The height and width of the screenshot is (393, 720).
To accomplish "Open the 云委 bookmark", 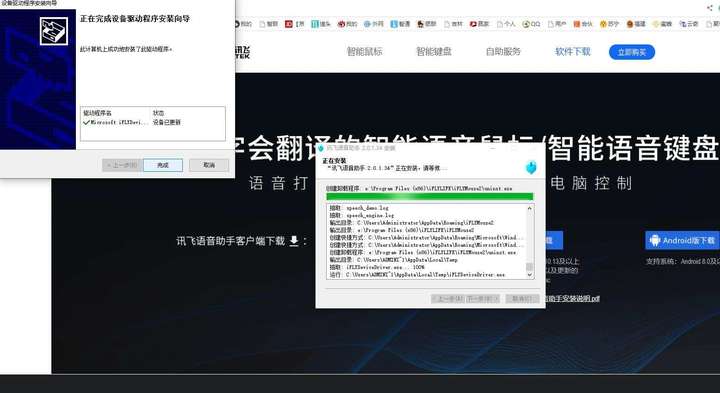I will tap(689, 24).
